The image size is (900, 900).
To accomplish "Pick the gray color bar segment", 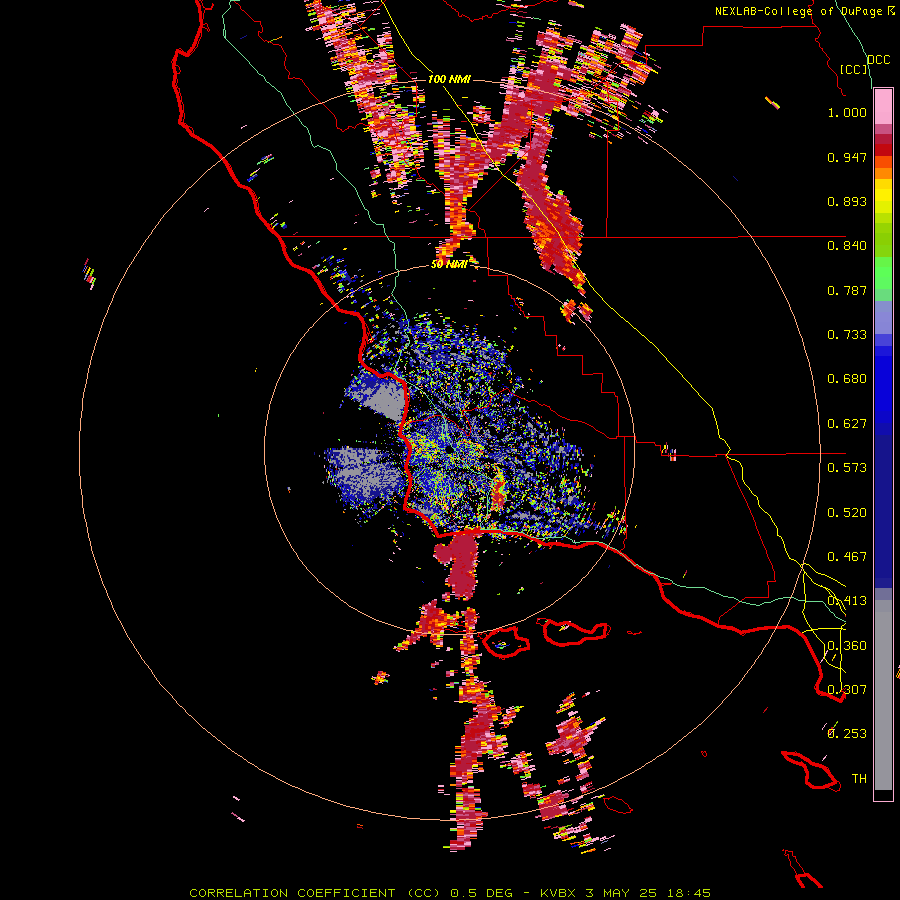I will pos(883,695).
